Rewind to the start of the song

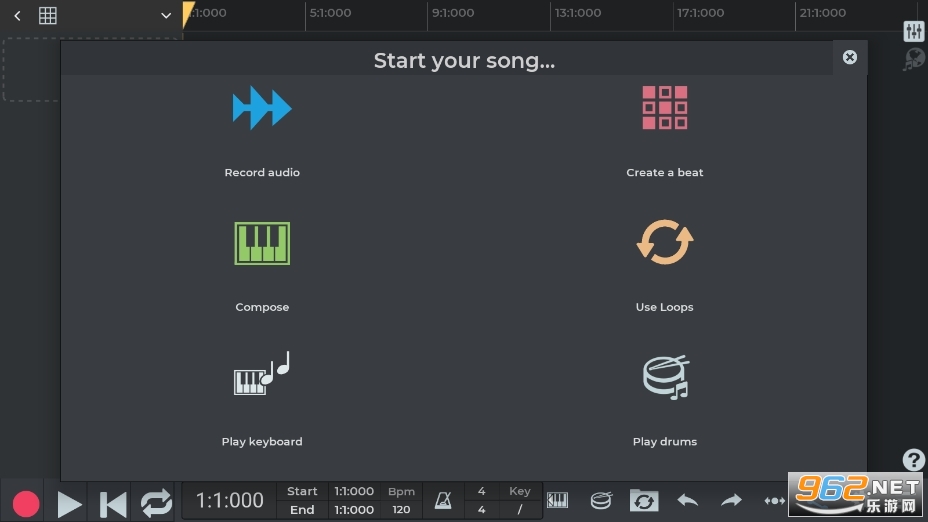pos(112,503)
